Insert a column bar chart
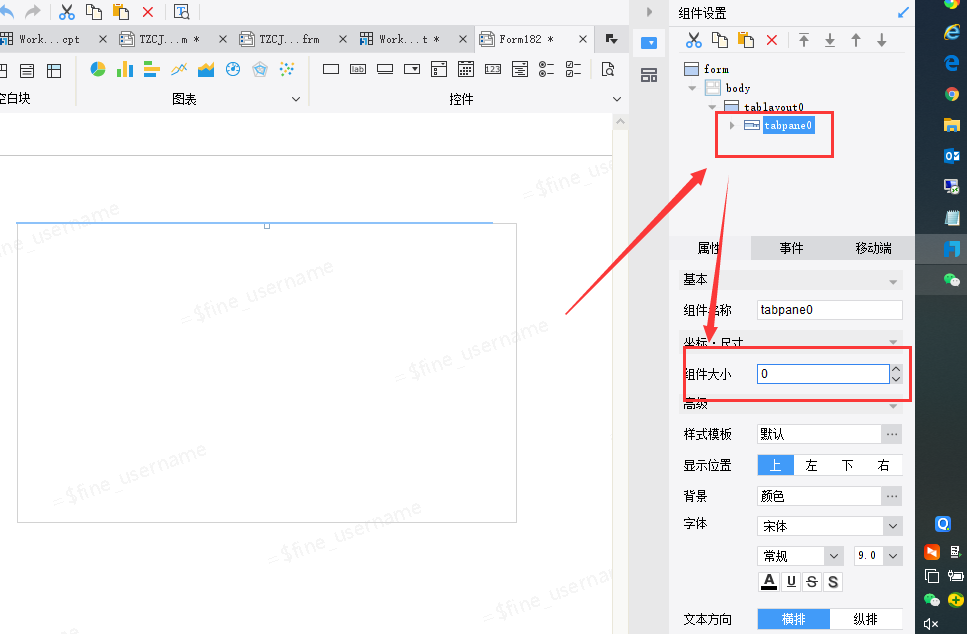The image size is (967, 634). click(x=125, y=69)
